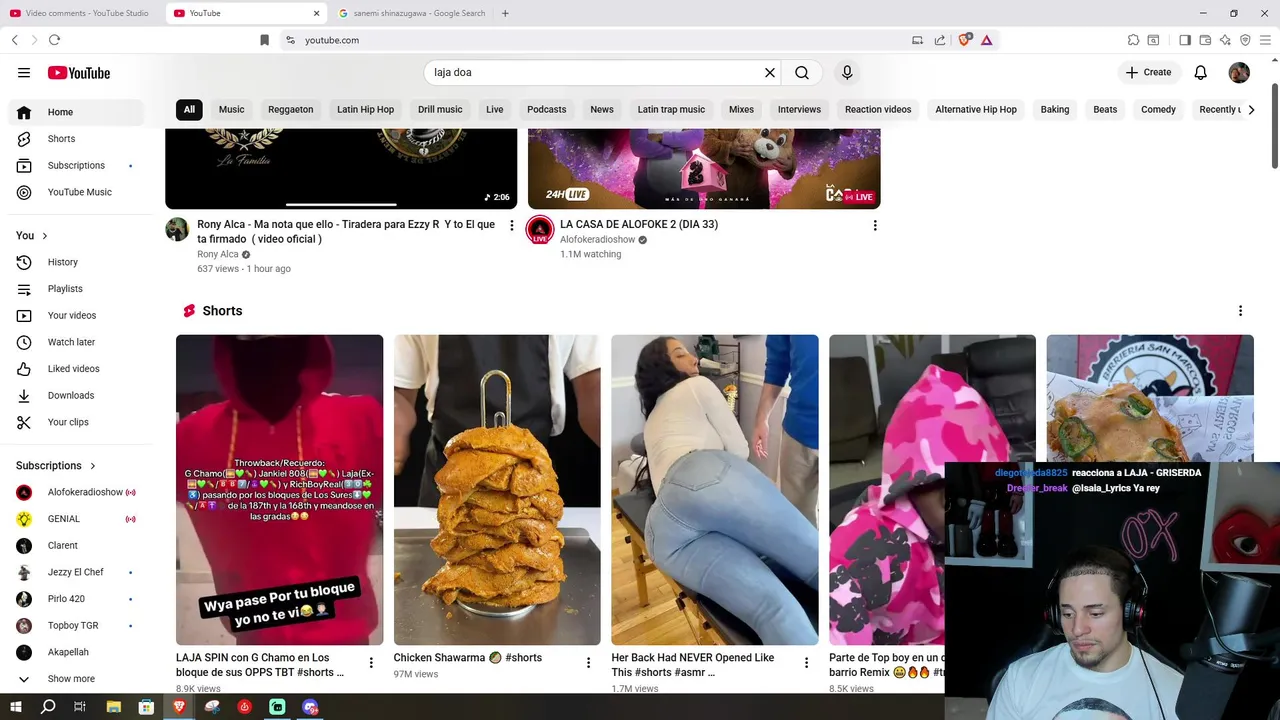Screen dimensions: 1280x720
Task: Open the browser main menu
Action: 1265,40
